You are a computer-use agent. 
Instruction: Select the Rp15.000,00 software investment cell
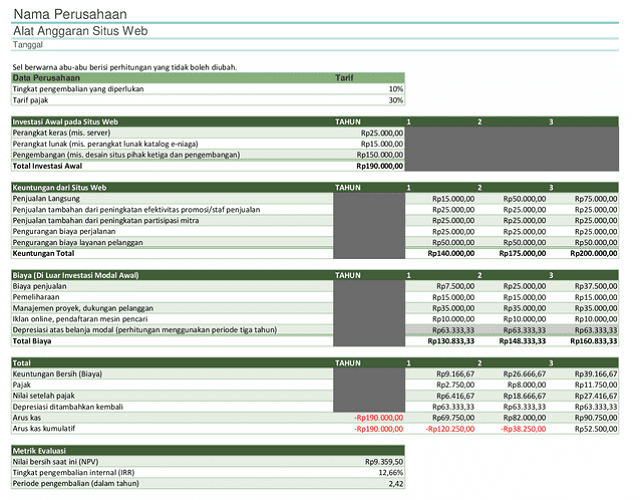click(382, 144)
